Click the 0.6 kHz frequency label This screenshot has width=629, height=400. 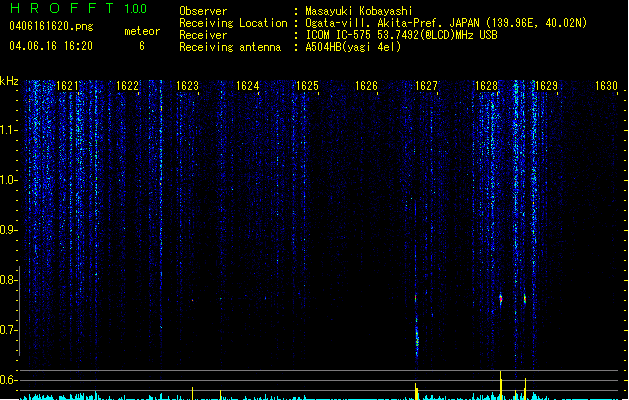point(8,380)
